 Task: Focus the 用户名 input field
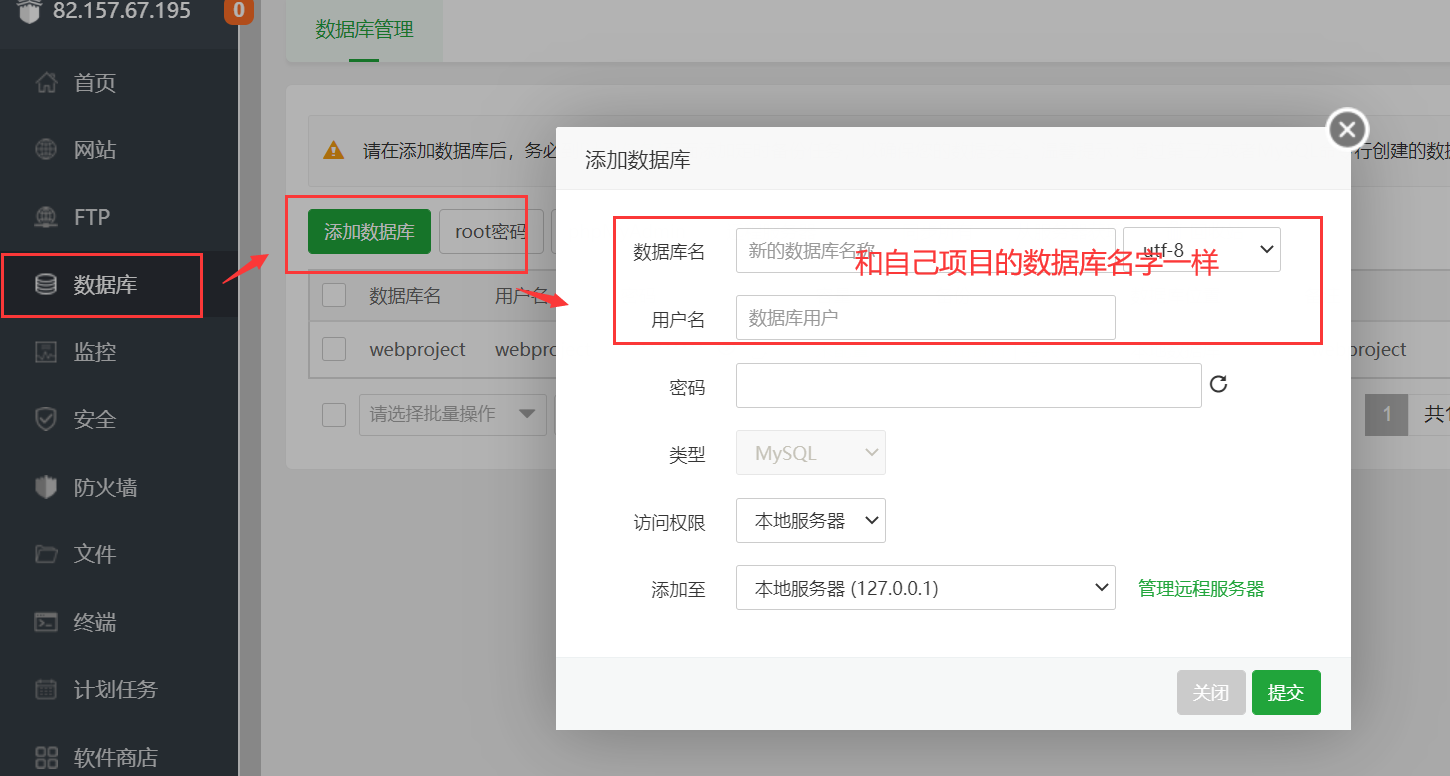[x=926, y=317]
